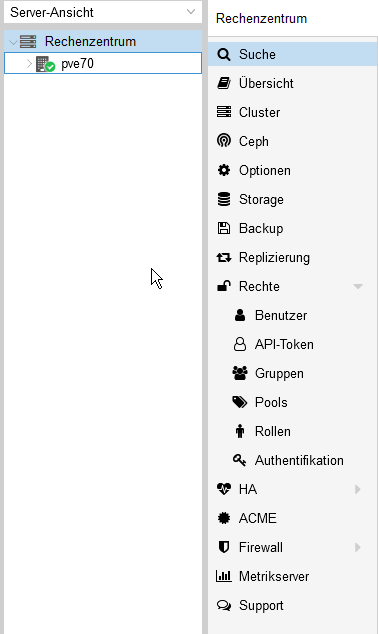Image resolution: width=378 pixels, height=634 pixels.
Task: Select pve70 node in tree
Action: [103, 63]
